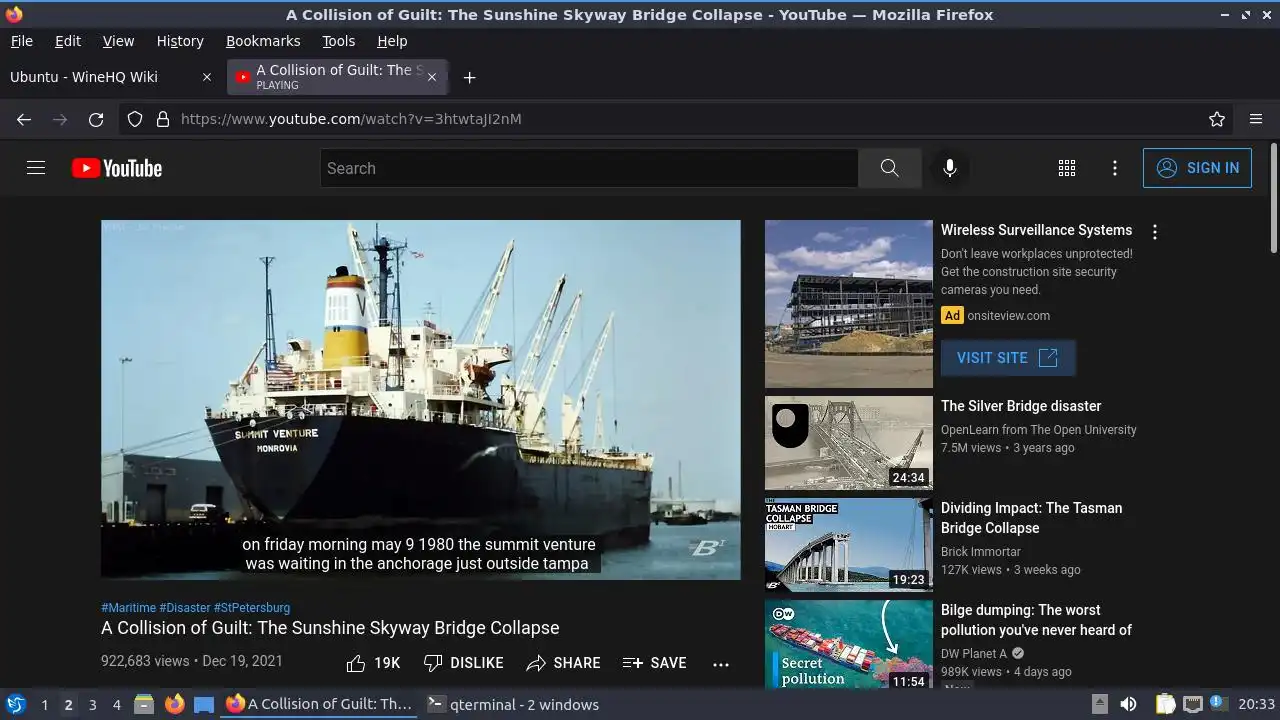Open the View menu
Screen dimensions: 1280x720
pos(118,41)
